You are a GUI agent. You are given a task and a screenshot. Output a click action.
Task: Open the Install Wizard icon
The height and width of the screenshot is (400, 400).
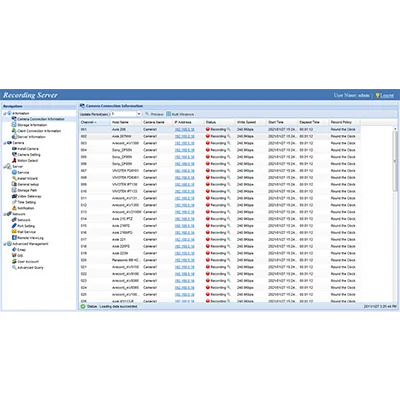point(14,178)
